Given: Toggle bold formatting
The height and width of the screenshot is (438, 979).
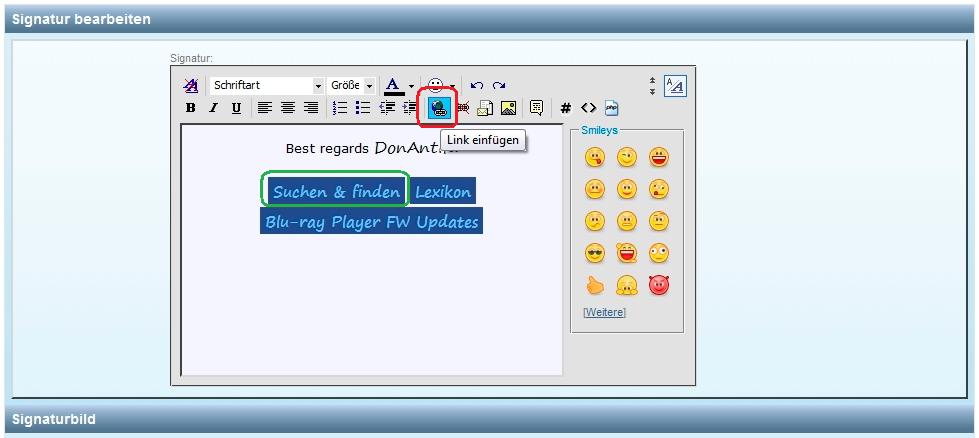Looking at the screenshot, I should click(190, 108).
